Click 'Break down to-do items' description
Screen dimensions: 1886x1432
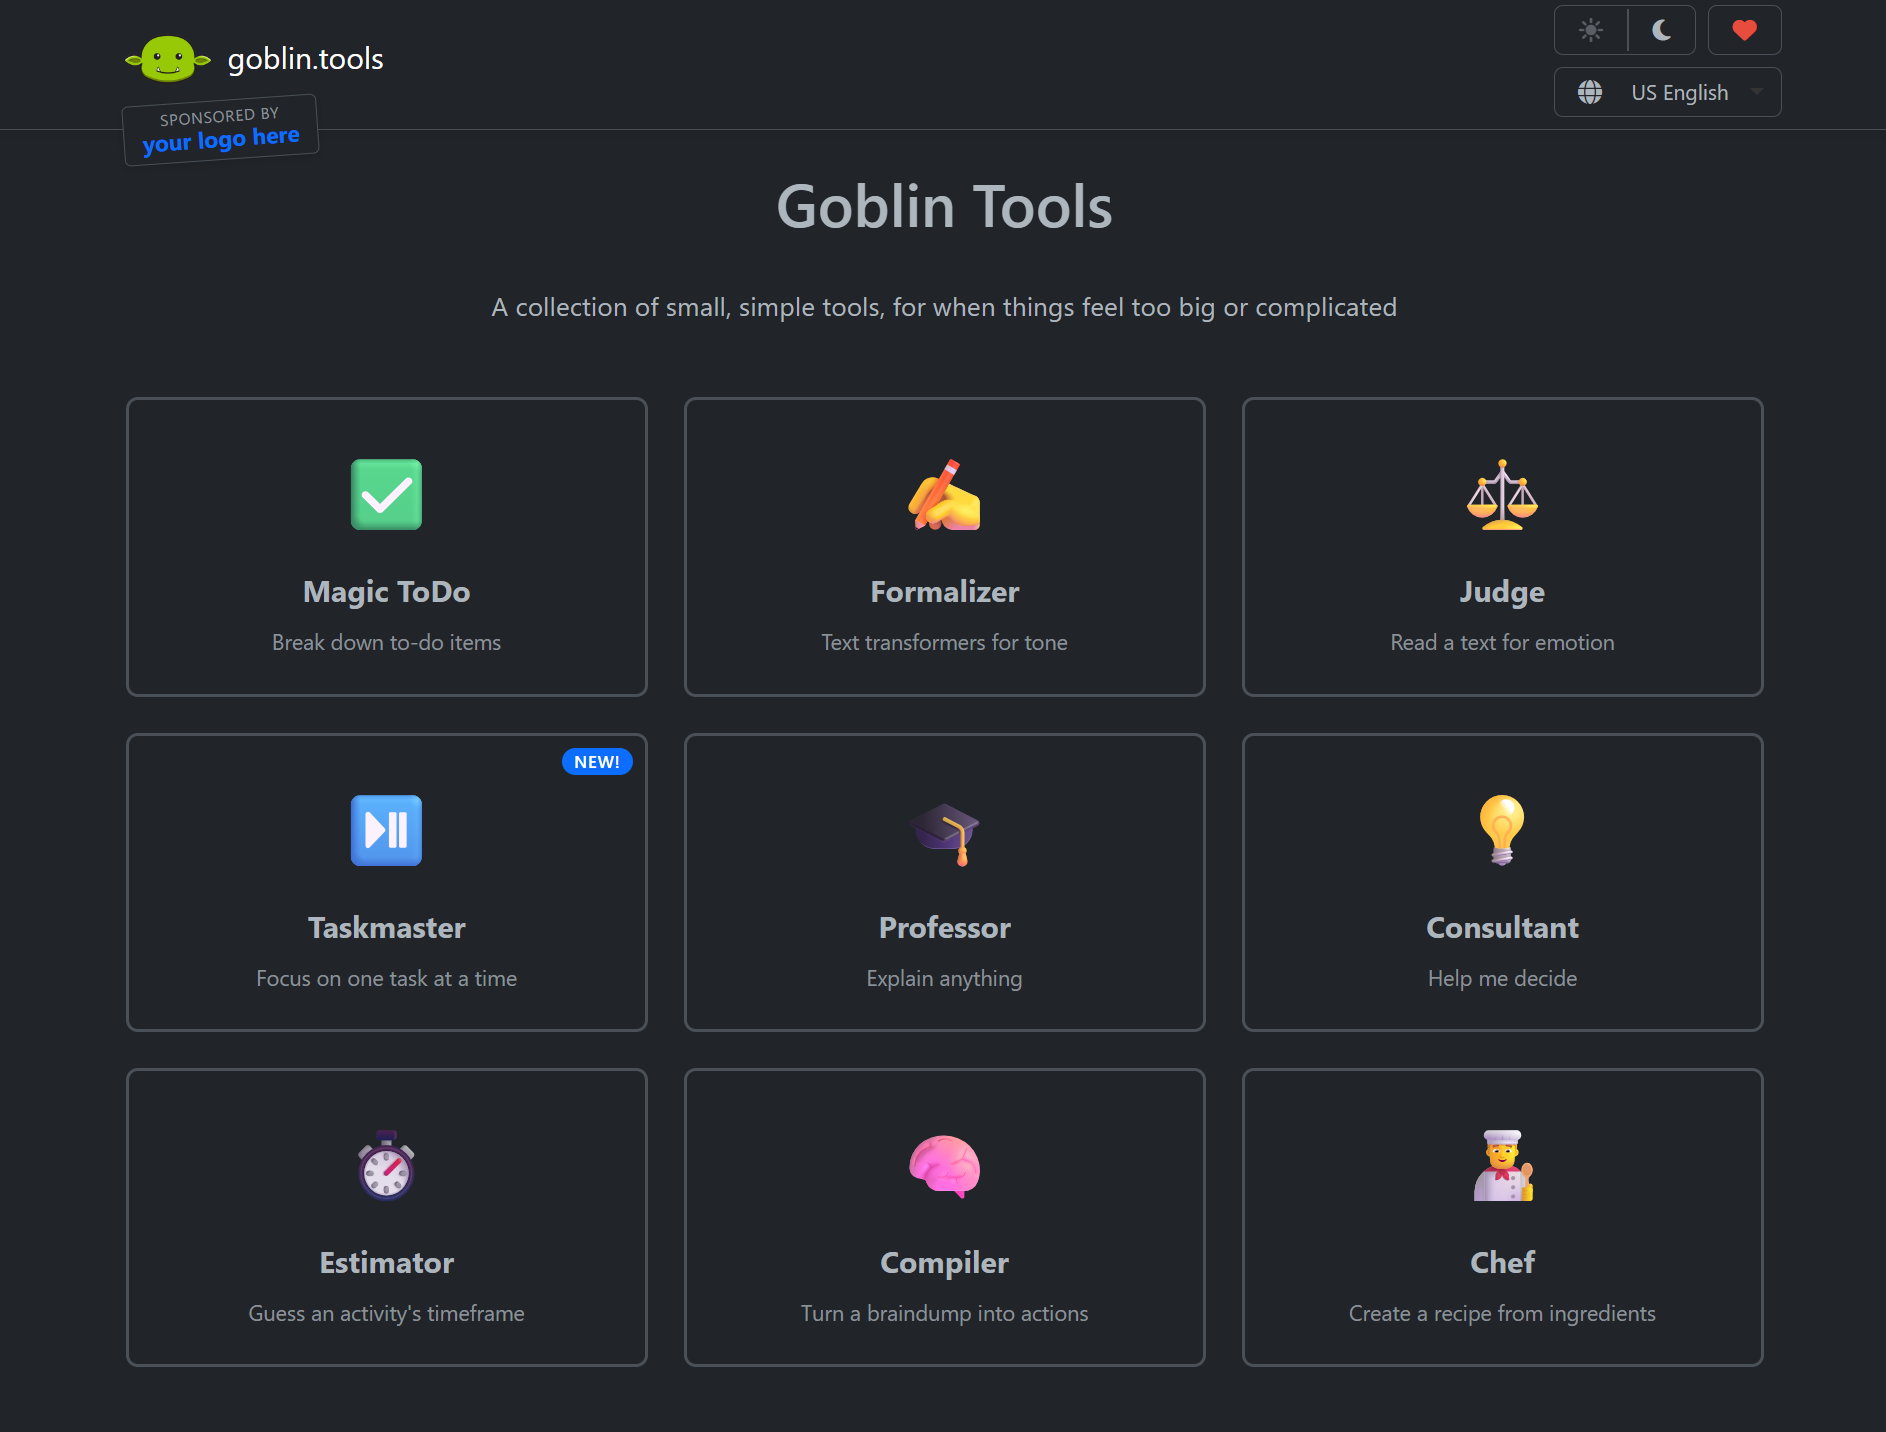[x=386, y=642]
